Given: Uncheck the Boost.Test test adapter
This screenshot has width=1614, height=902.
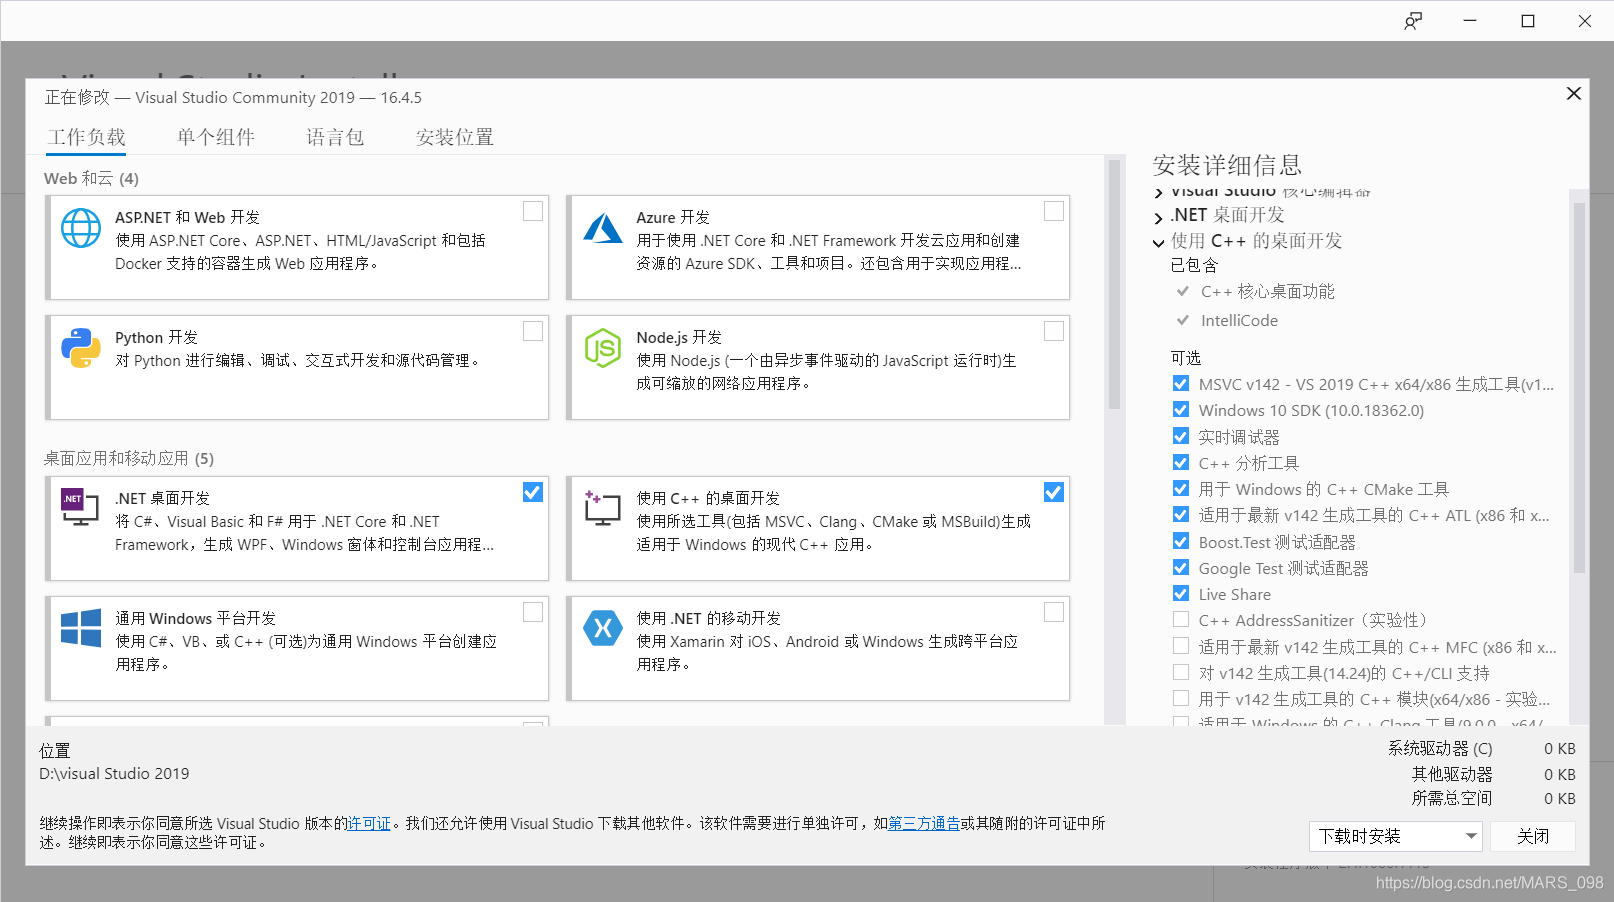Looking at the screenshot, I should click(1181, 541).
